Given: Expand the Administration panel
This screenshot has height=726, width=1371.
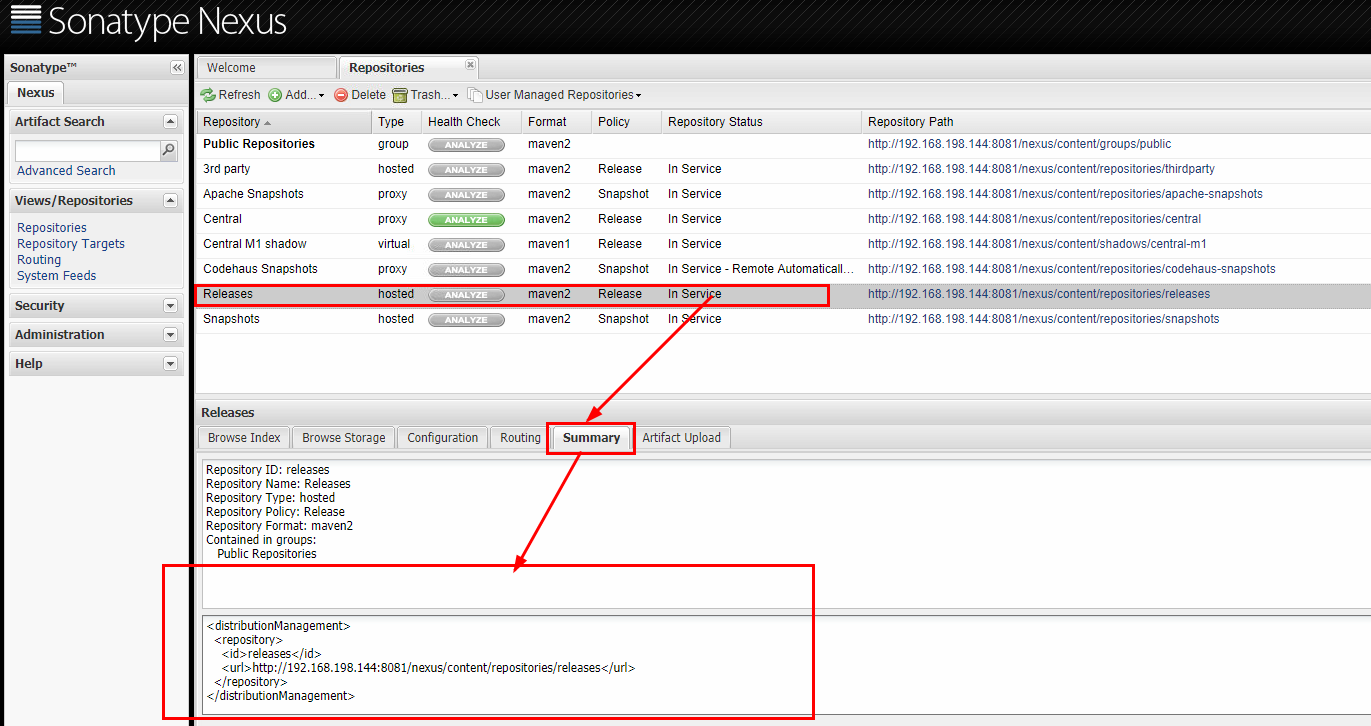Looking at the screenshot, I should point(170,335).
